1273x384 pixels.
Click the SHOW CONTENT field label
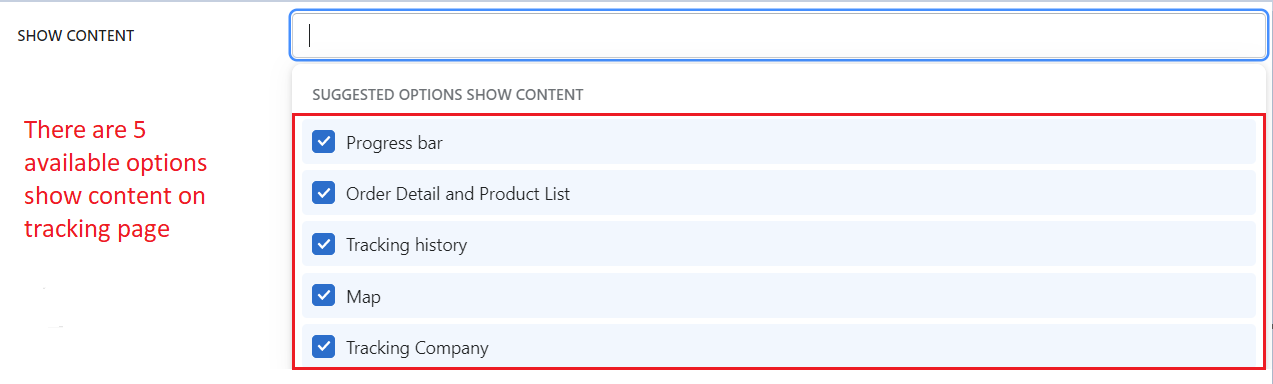(76, 36)
